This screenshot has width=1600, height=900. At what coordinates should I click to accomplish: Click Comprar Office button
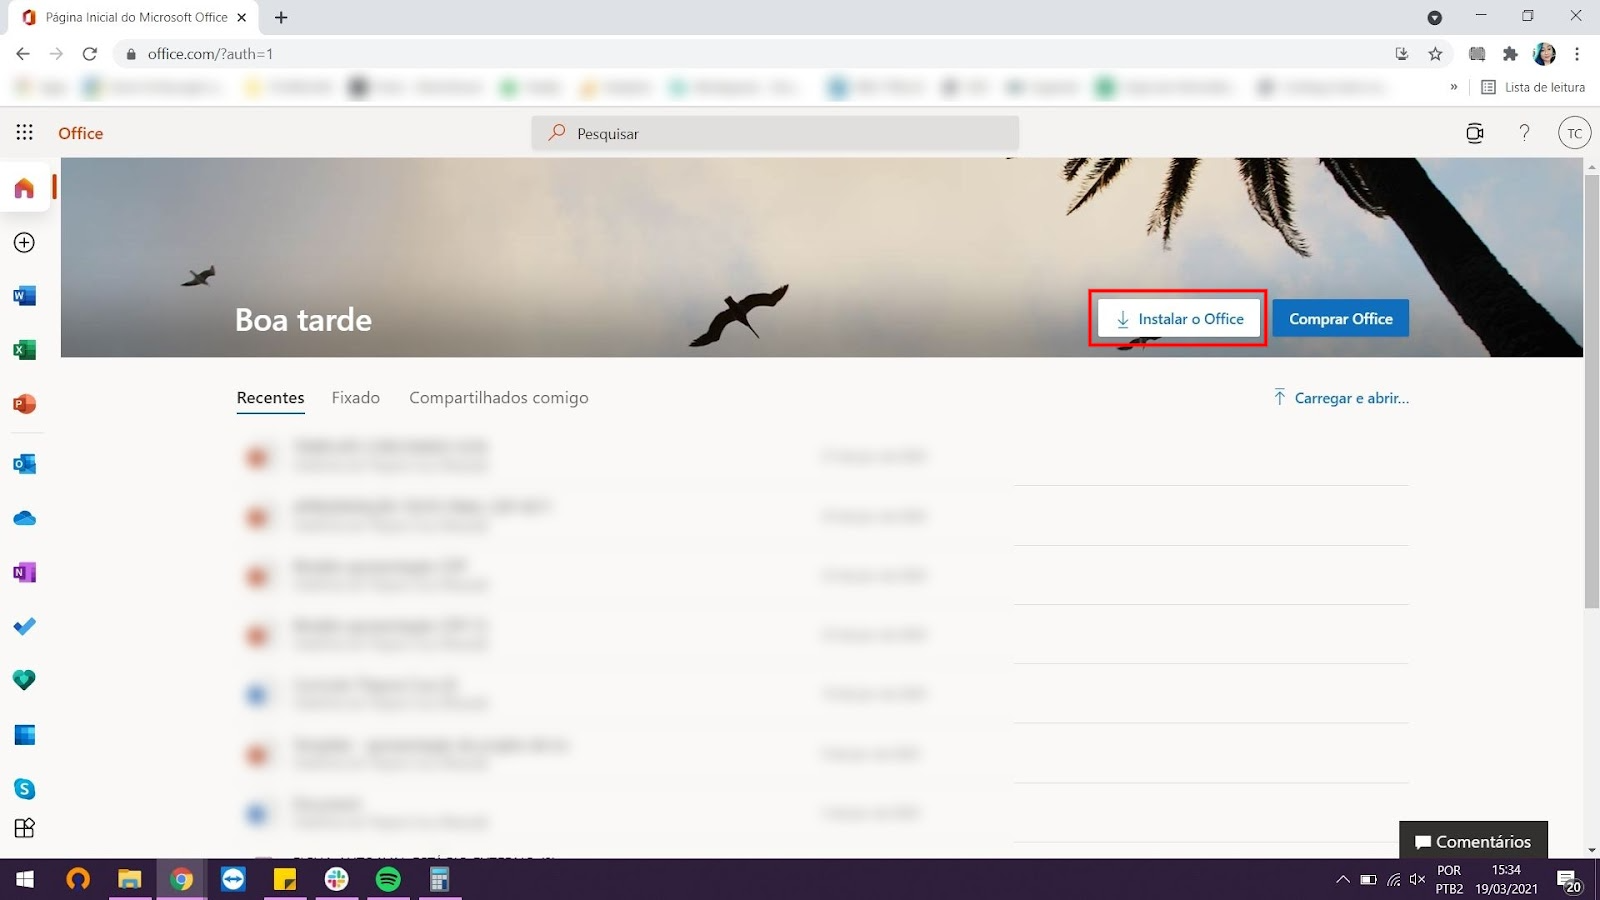(1340, 319)
